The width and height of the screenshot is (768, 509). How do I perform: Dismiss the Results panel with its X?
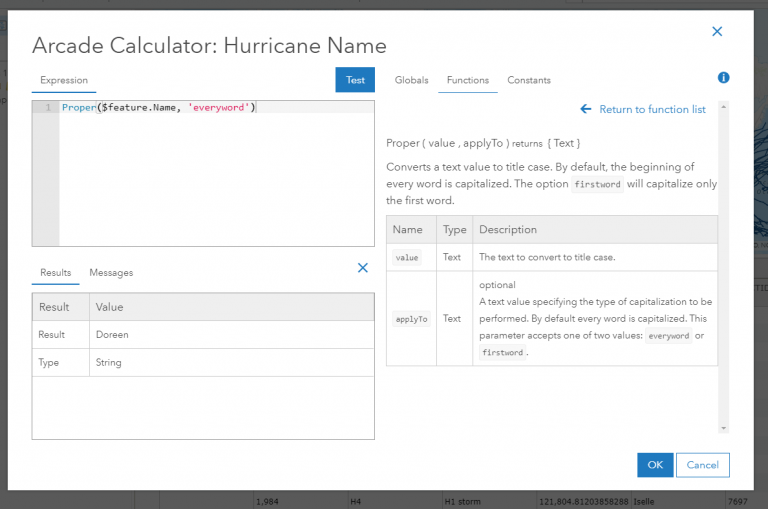point(363,267)
